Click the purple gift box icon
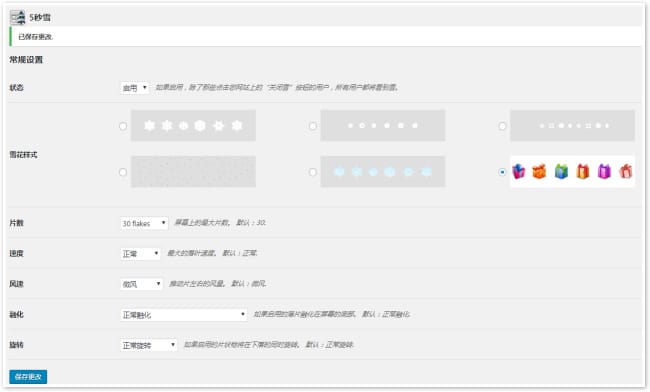 pos(604,171)
